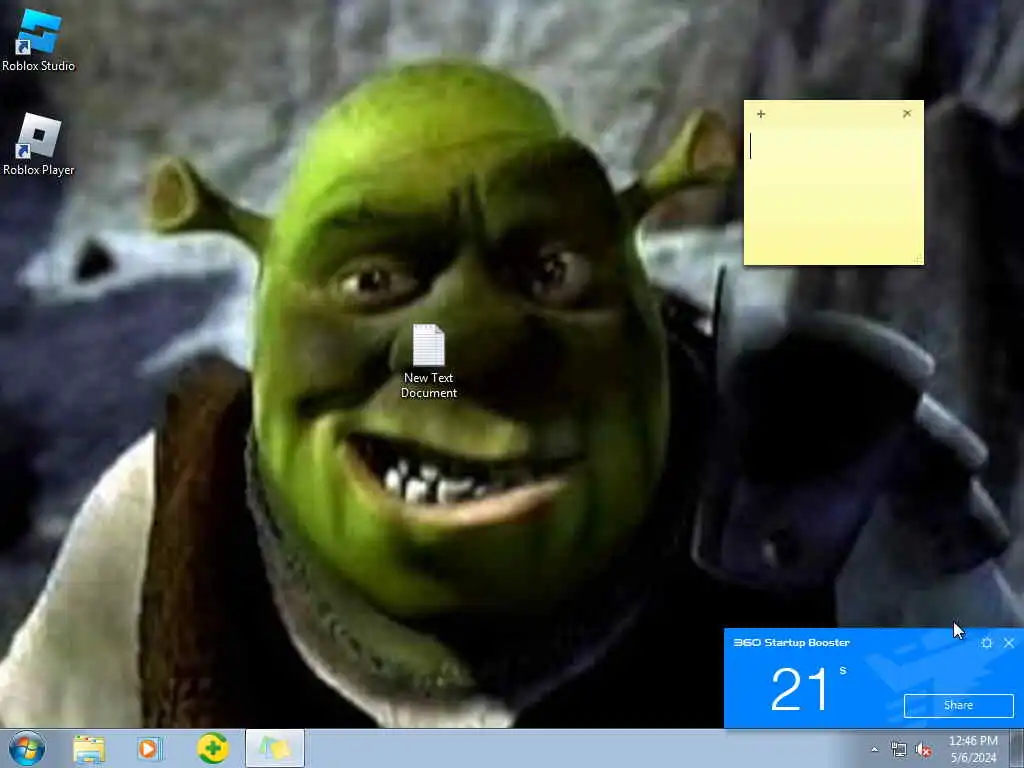Click the sticky note resize grip corner
Viewport: 1024px width, 768px height.
(918, 259)
